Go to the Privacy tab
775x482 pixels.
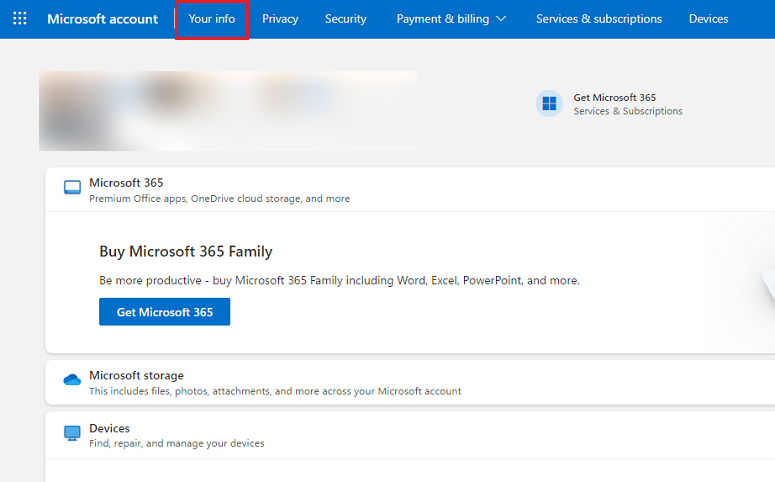point(280,19)
